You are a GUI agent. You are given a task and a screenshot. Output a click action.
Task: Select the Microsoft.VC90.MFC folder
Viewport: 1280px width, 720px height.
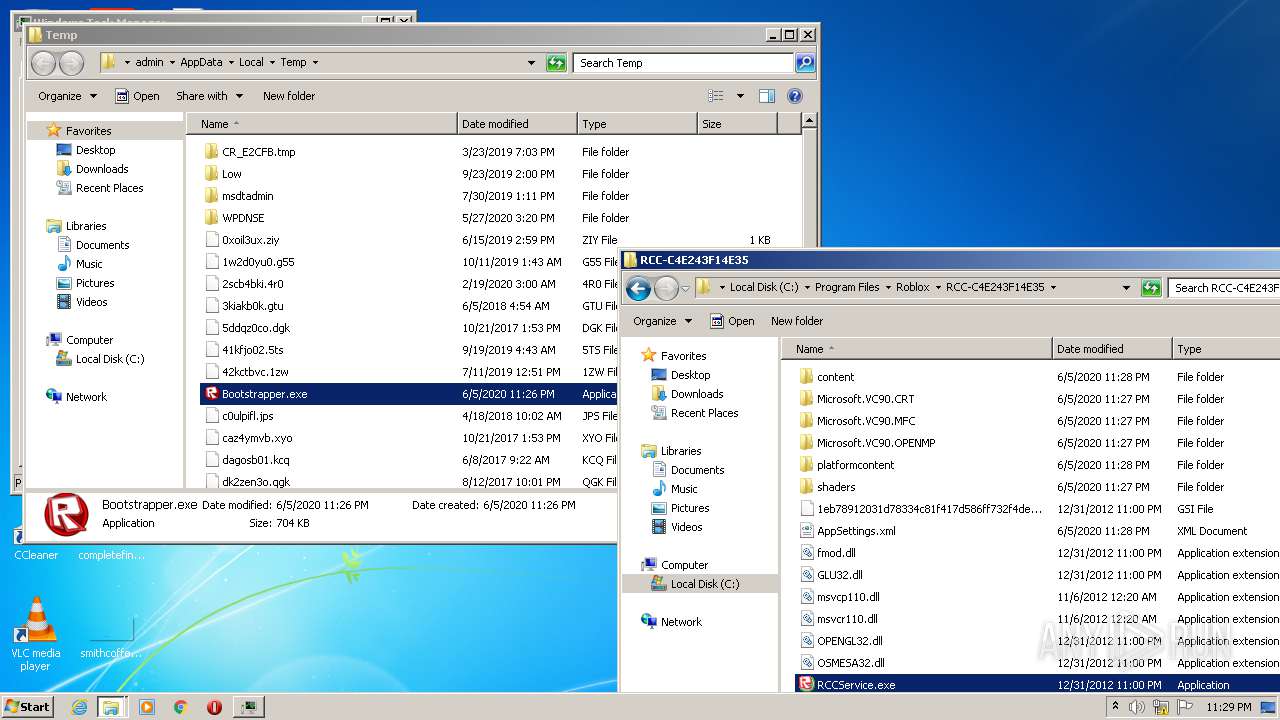coord(866,421)
